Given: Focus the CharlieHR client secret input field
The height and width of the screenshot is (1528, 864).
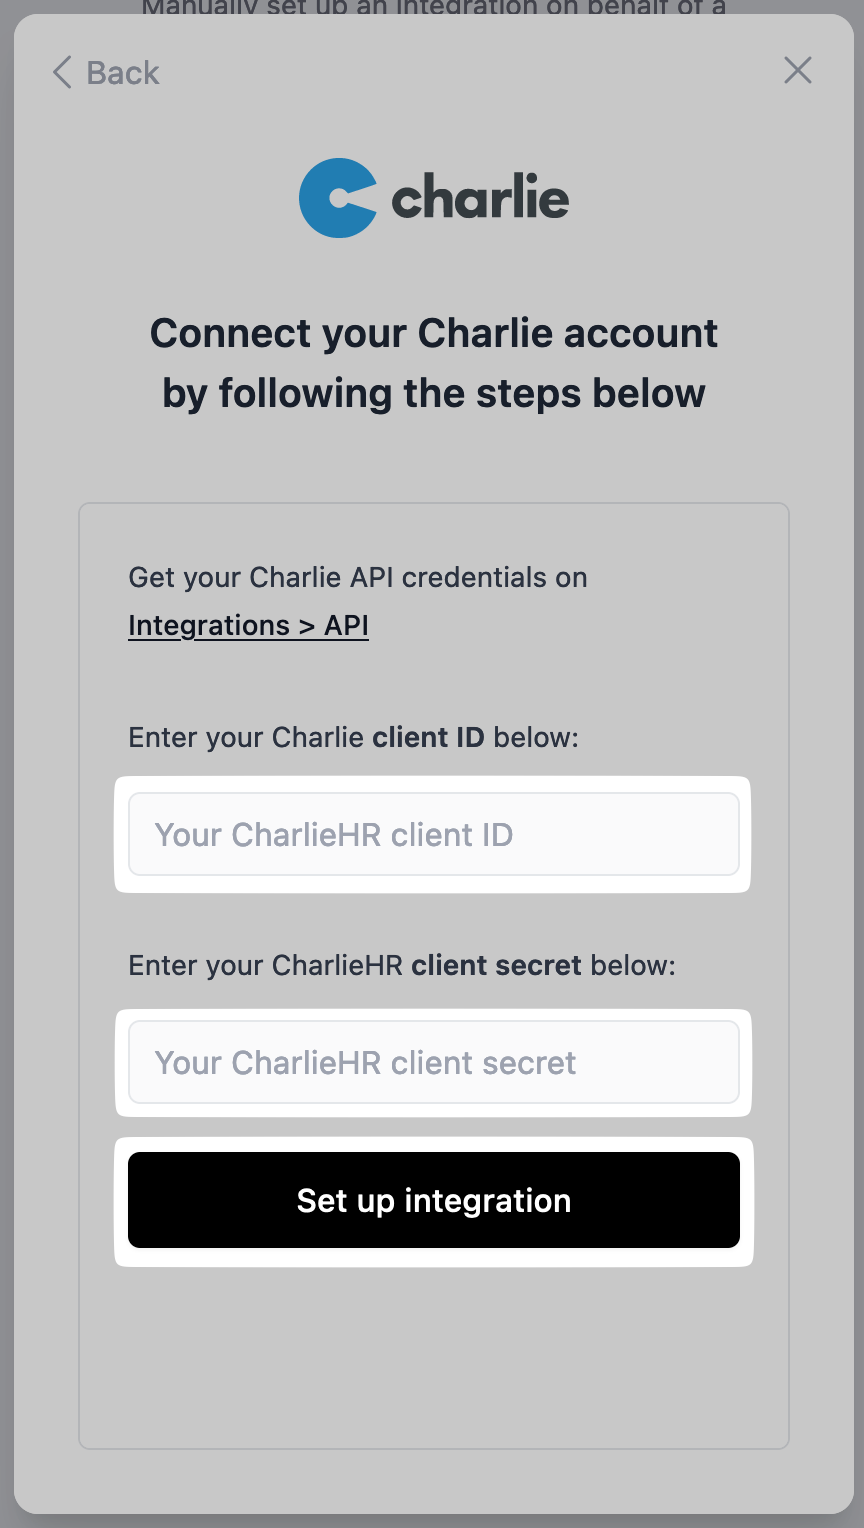Looking at the screenshot, I should tap(434, 1062).
